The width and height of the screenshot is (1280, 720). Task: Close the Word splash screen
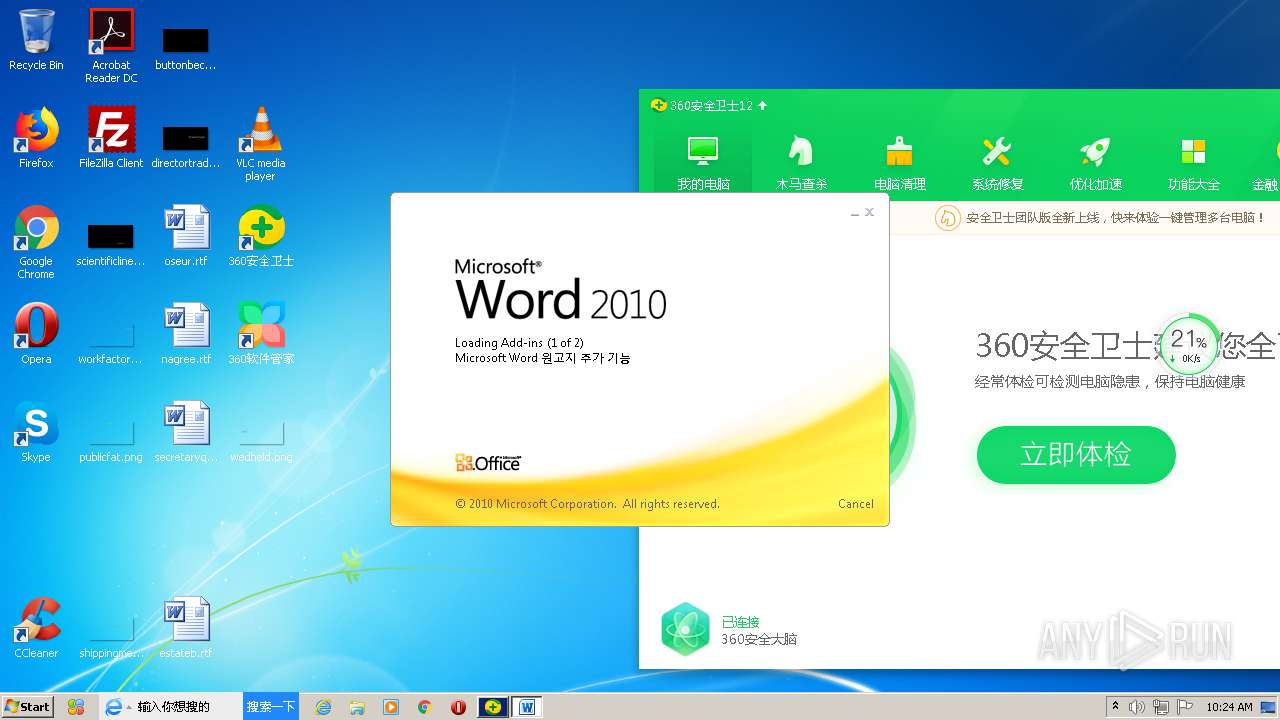coord(870,212)
